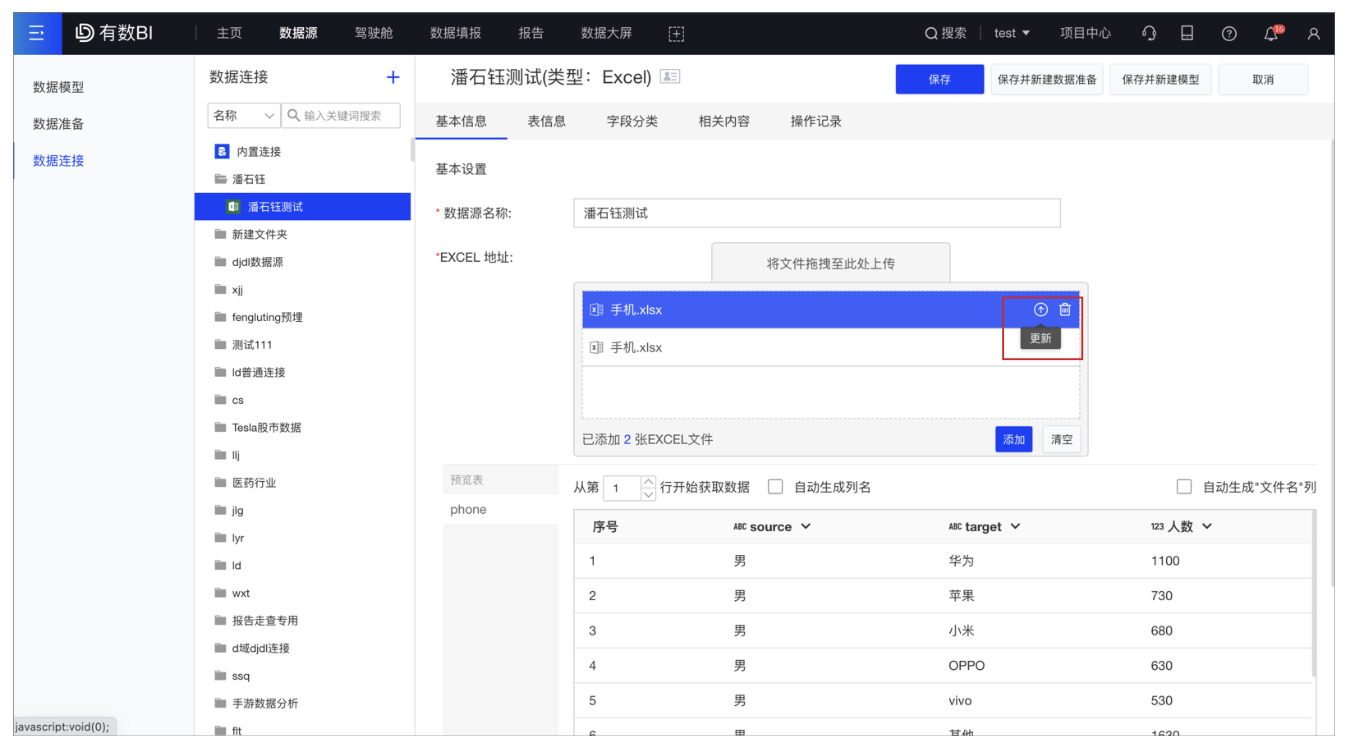Click the user avatar icon
This screenshot has height=756, width=1350.
click(1314, 32)
